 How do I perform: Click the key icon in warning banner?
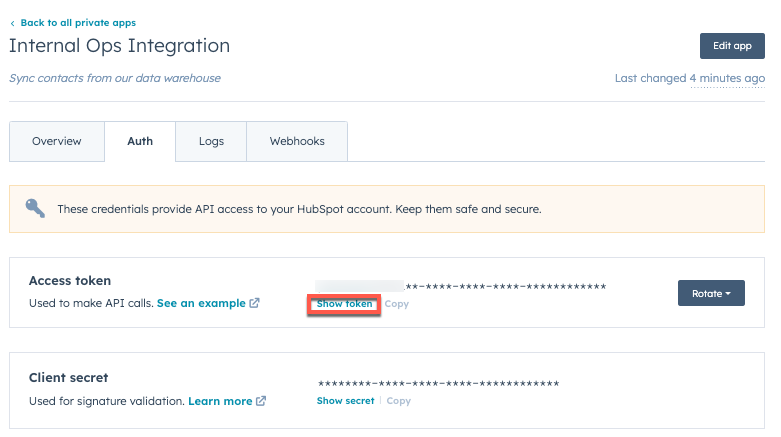(36, 209)
